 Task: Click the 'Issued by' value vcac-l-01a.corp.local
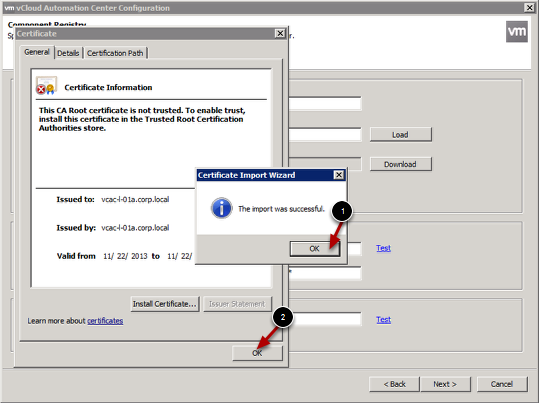pos(135,228)
